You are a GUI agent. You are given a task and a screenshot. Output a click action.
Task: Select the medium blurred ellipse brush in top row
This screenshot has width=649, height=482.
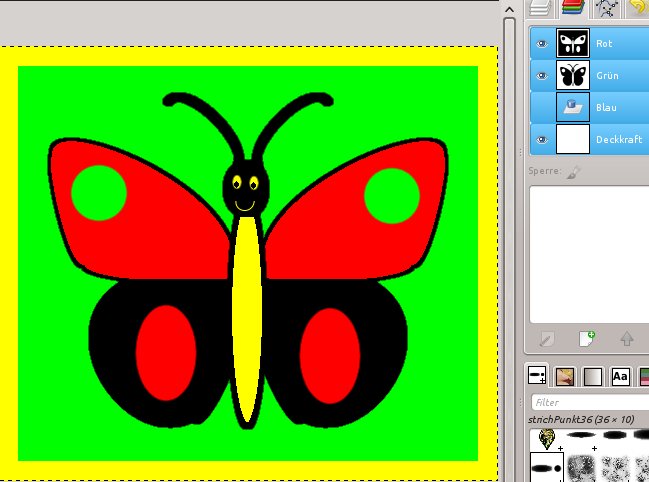617,434
